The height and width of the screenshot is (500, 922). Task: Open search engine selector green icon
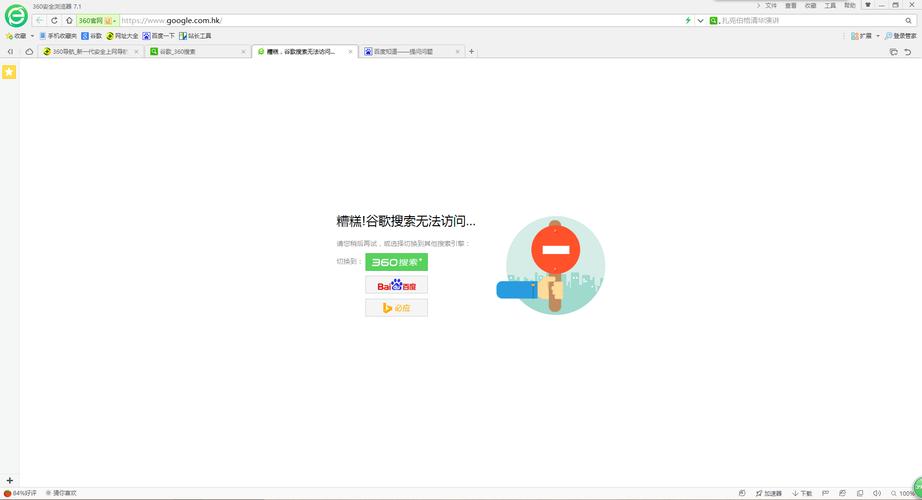coord(713,21)
